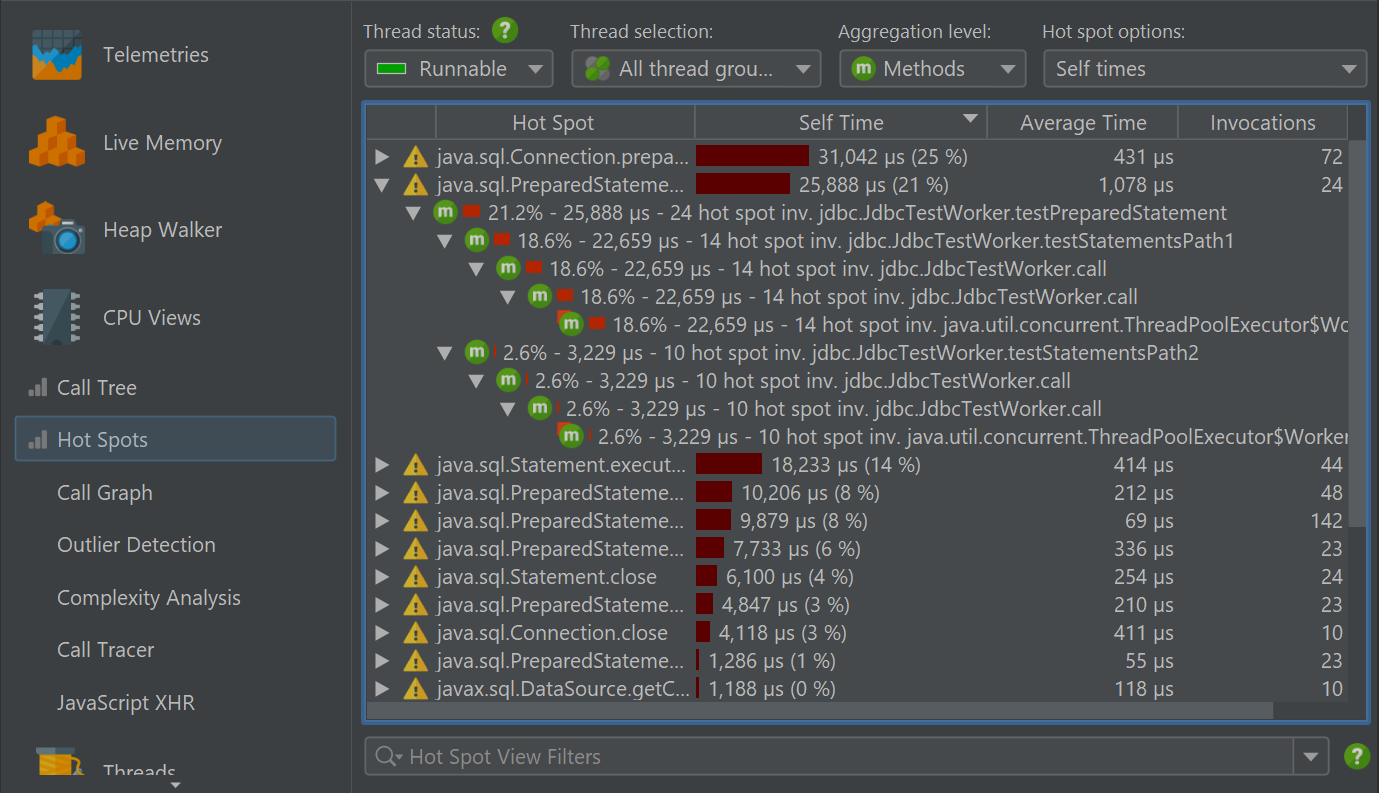Sort by the Self Time column header

coord(841,123)
